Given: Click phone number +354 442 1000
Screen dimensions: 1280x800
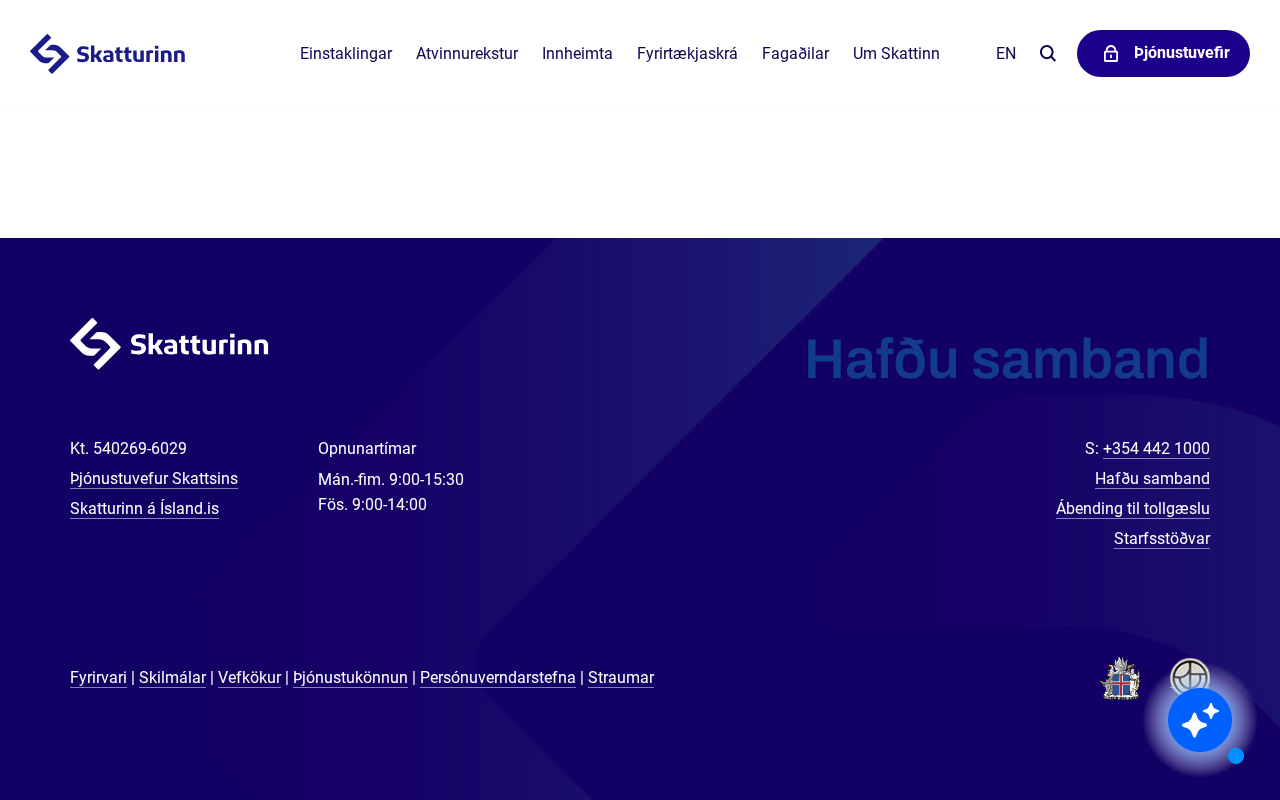Looking at the screenshot, I should (1156, 449).
